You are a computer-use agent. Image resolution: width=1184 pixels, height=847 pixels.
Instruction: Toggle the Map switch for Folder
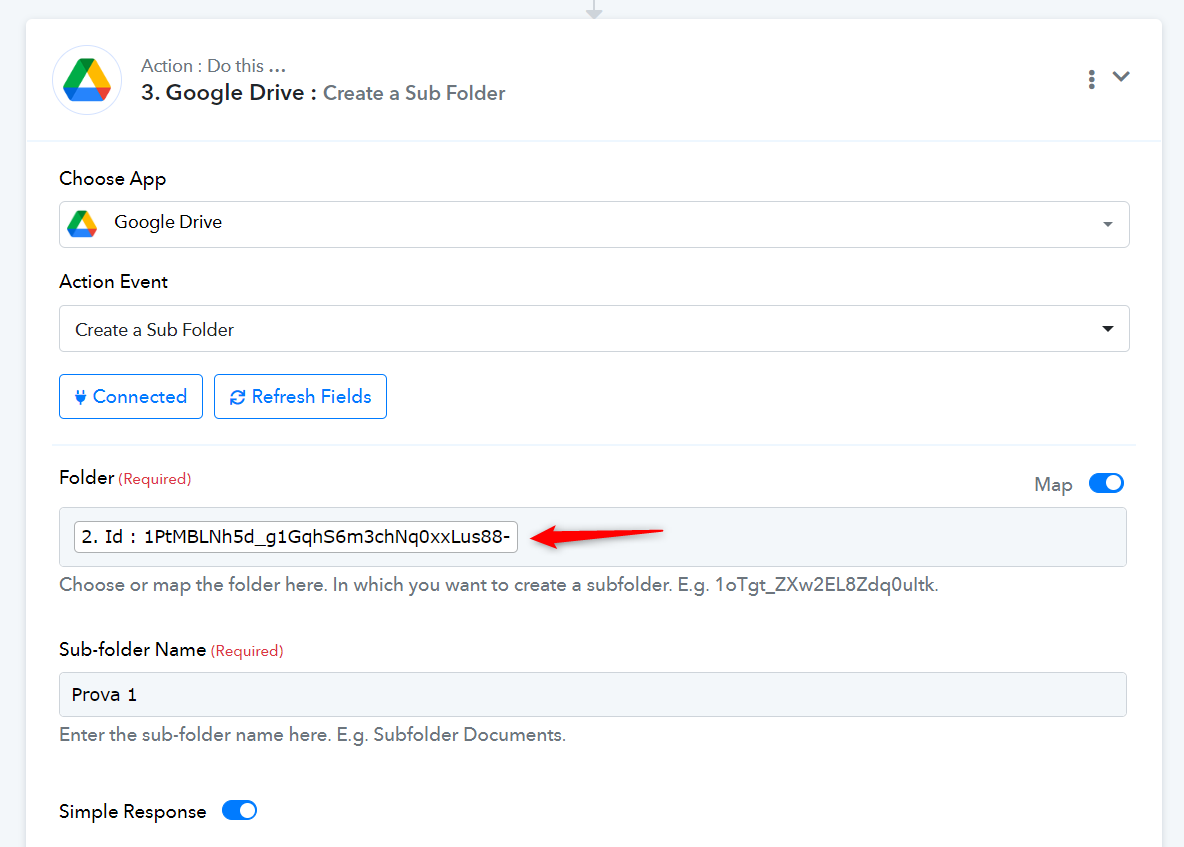1105,483
